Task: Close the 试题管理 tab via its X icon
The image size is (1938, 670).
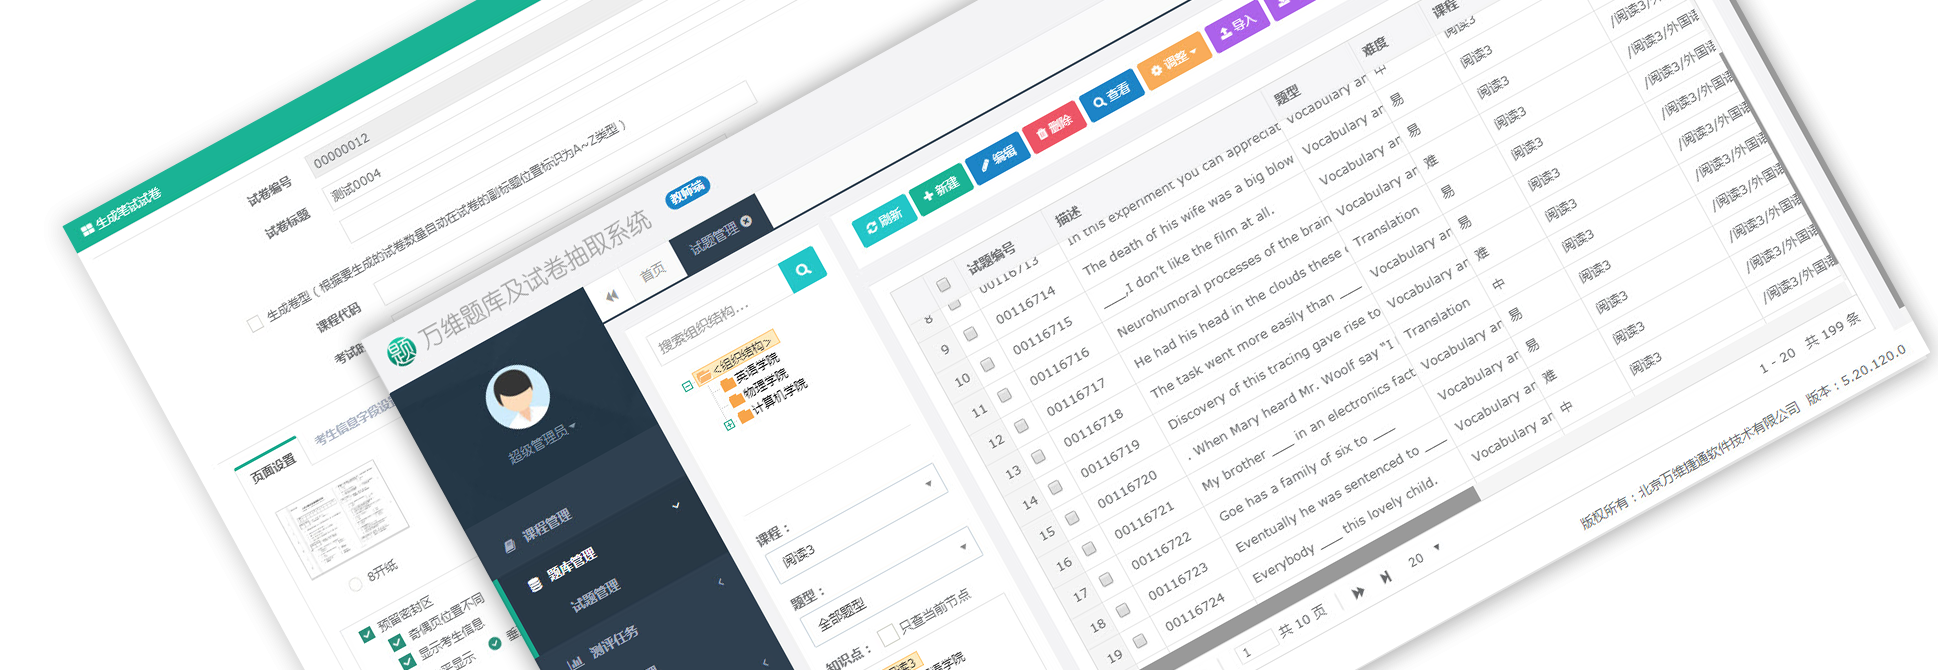Action: tap(746, 221)
